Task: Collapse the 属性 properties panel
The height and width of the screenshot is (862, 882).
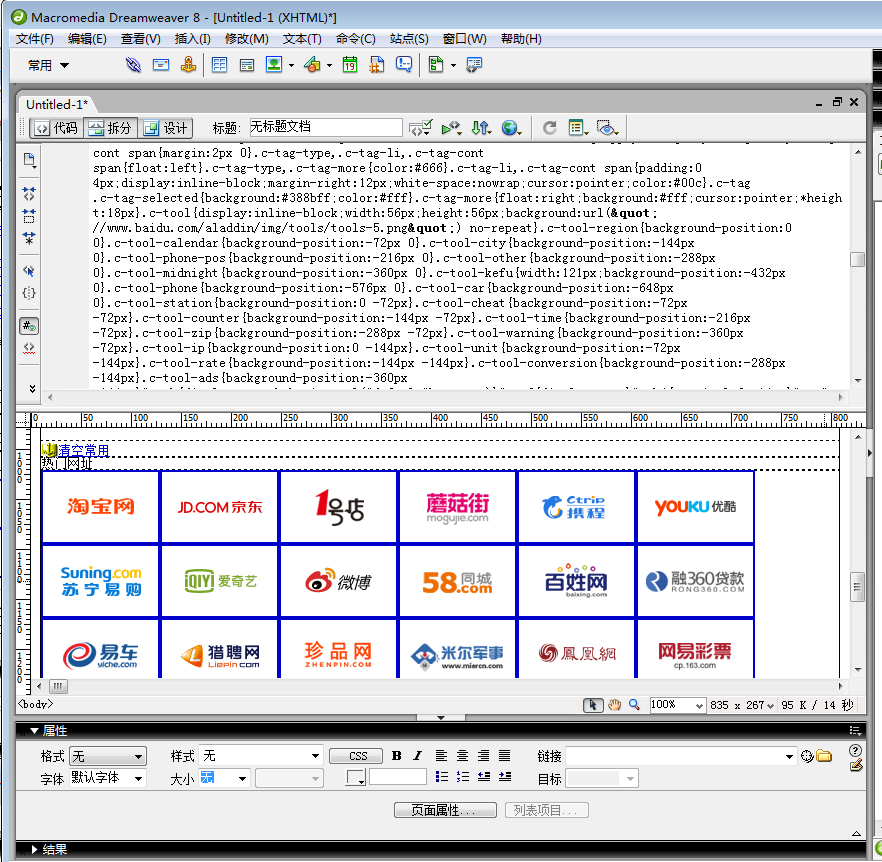Action: [x=34, y=731]
